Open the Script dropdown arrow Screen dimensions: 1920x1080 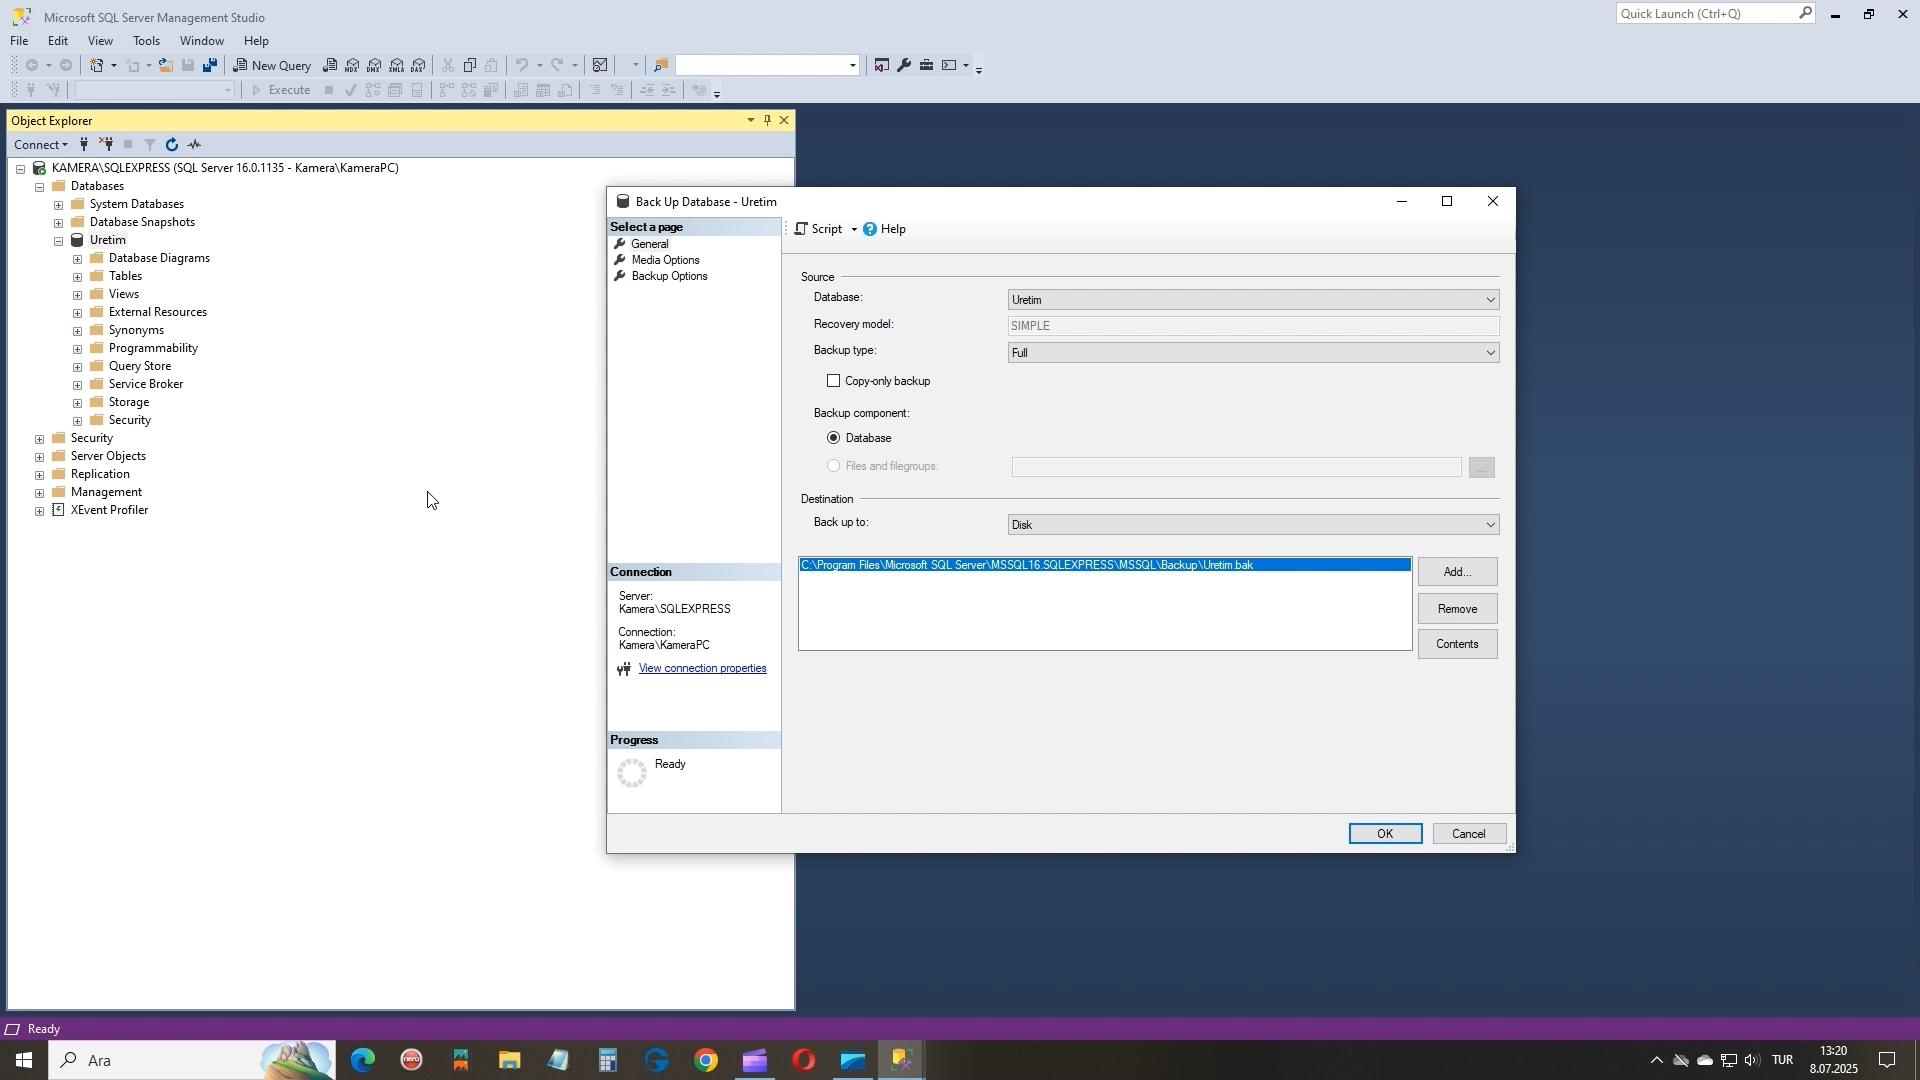click(854, 230)
